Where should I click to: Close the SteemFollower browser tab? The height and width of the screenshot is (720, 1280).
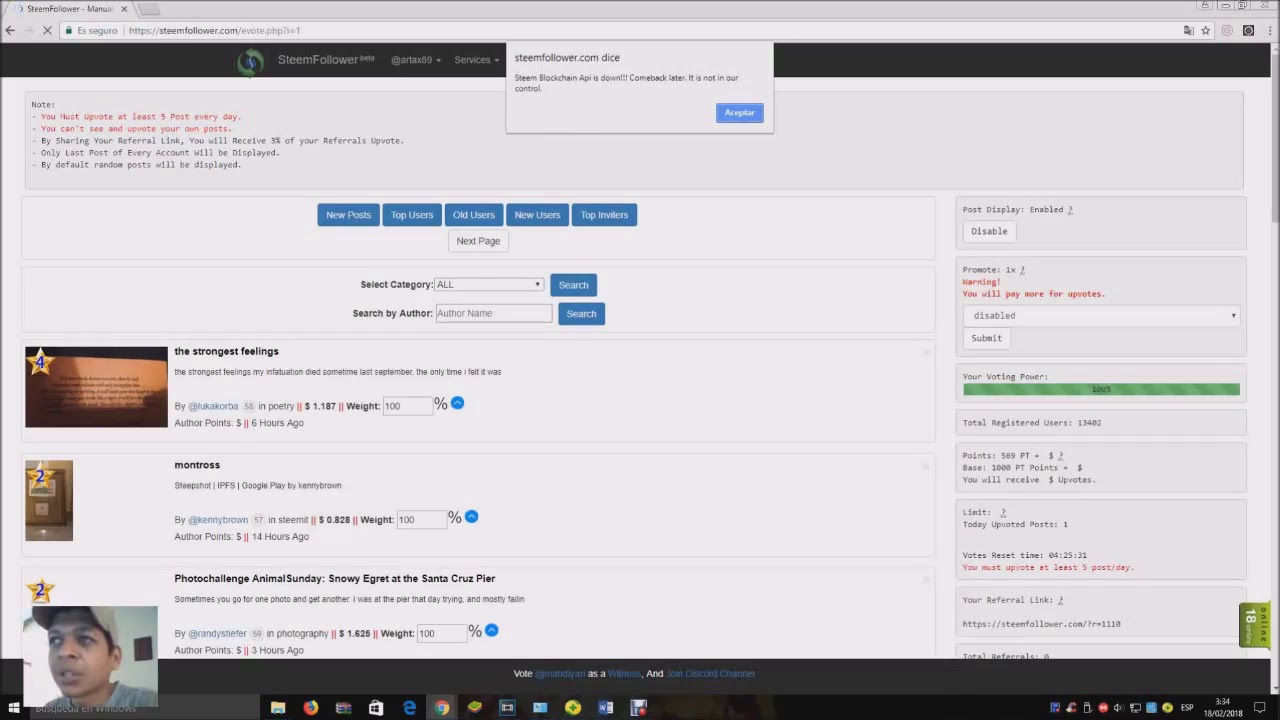124,9
